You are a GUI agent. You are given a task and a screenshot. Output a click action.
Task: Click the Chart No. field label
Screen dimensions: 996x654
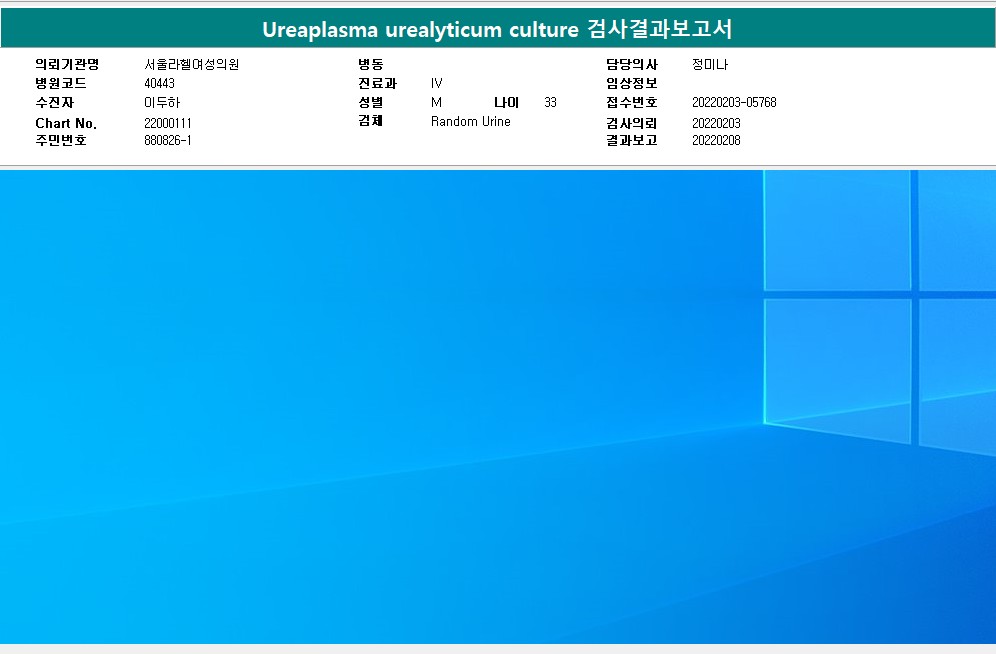click(66, 123)
